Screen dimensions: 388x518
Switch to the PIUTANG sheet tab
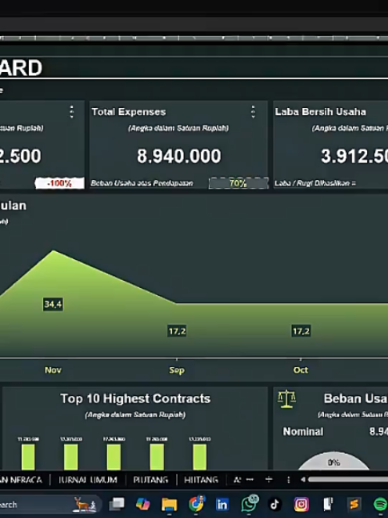click(x=151, y=480)
